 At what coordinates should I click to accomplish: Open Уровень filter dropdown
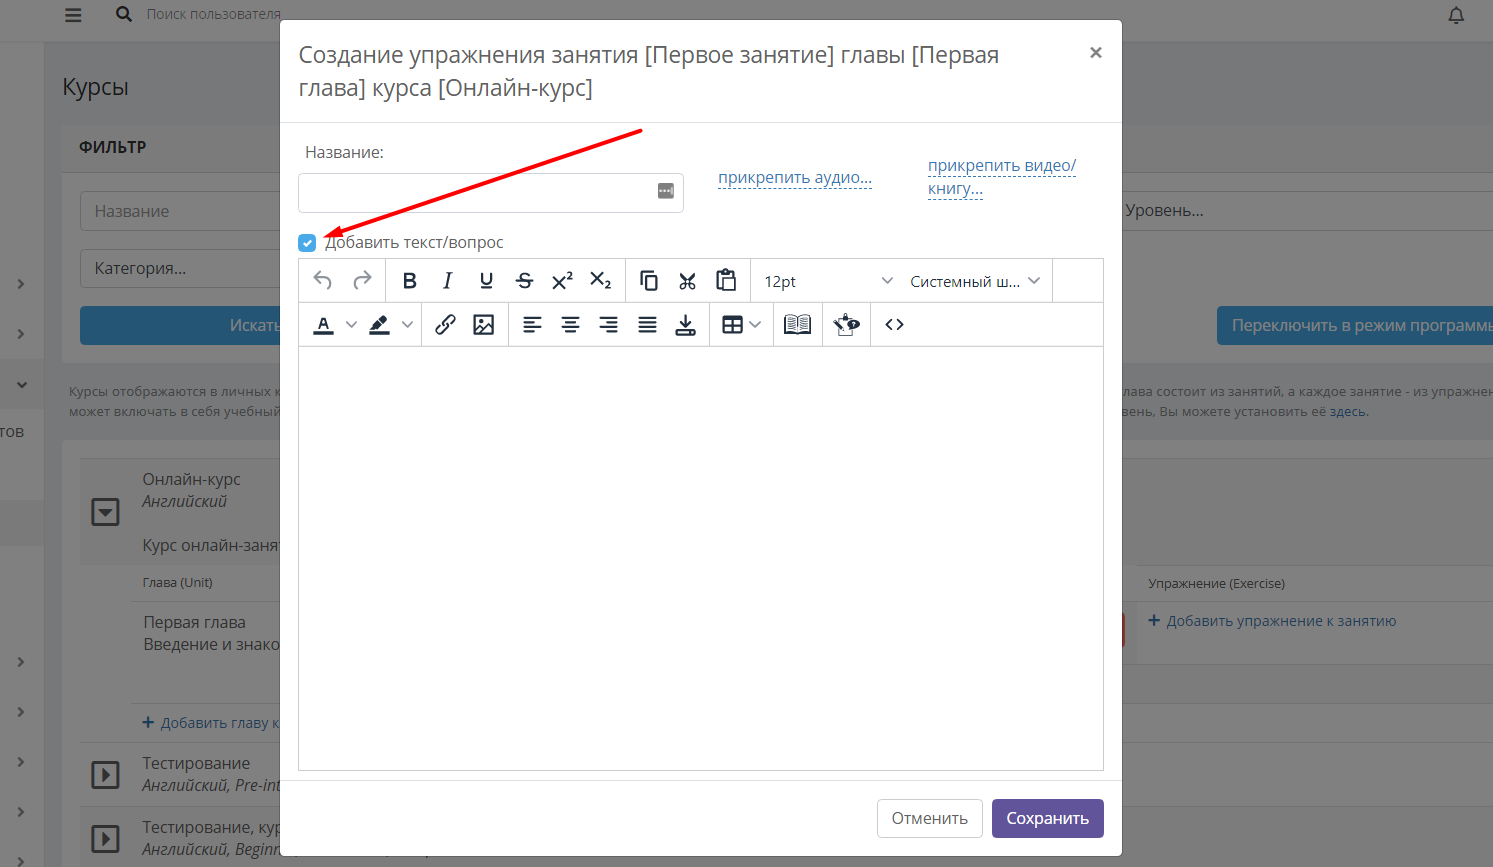click(x=1306, y=211)
